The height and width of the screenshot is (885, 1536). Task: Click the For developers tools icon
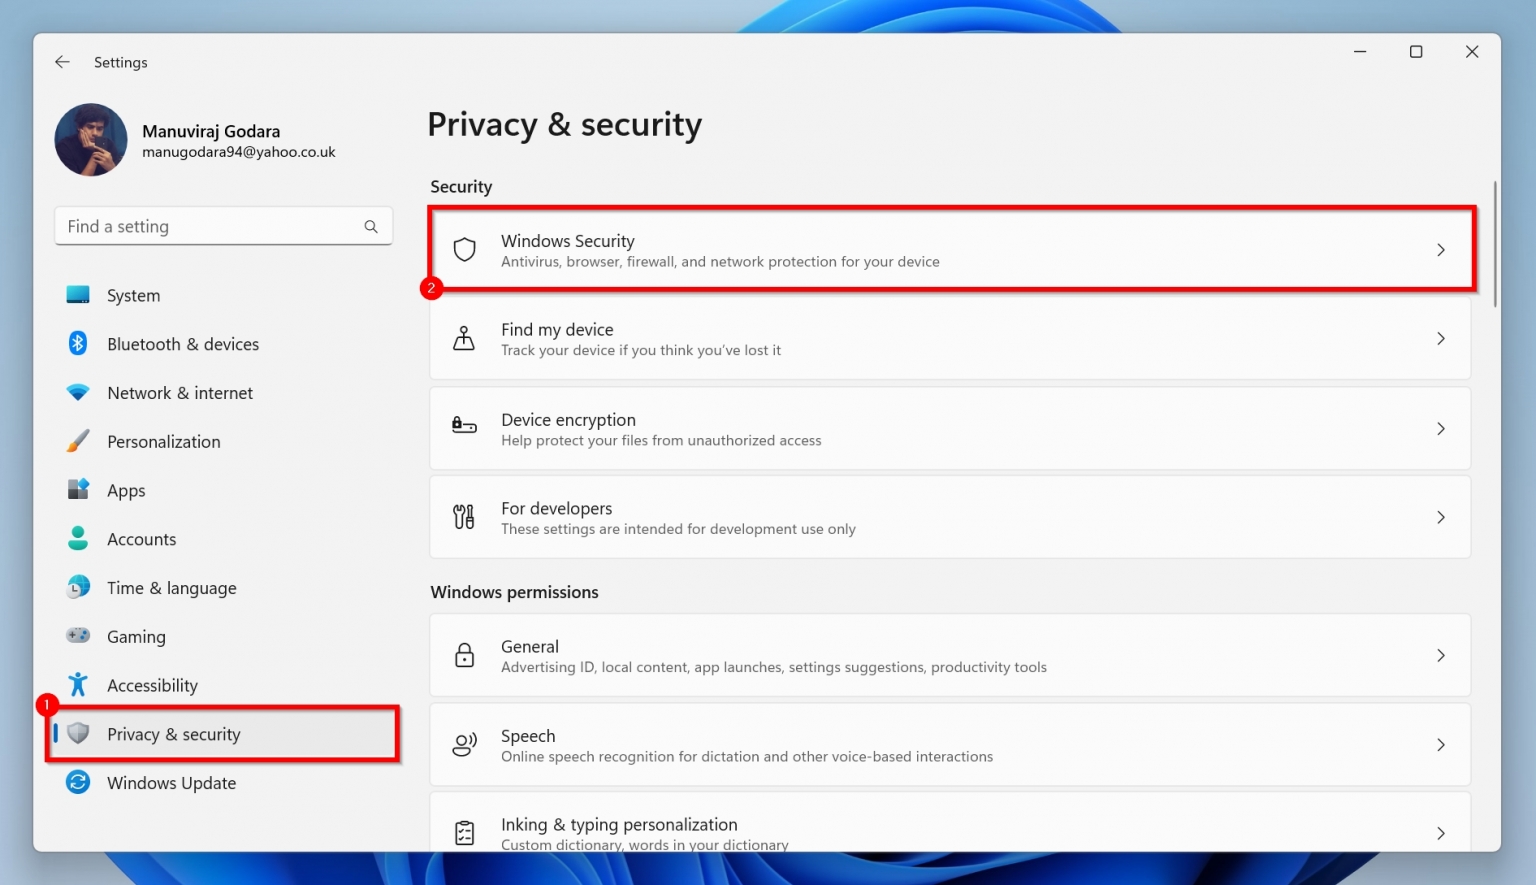click(464, 517)
